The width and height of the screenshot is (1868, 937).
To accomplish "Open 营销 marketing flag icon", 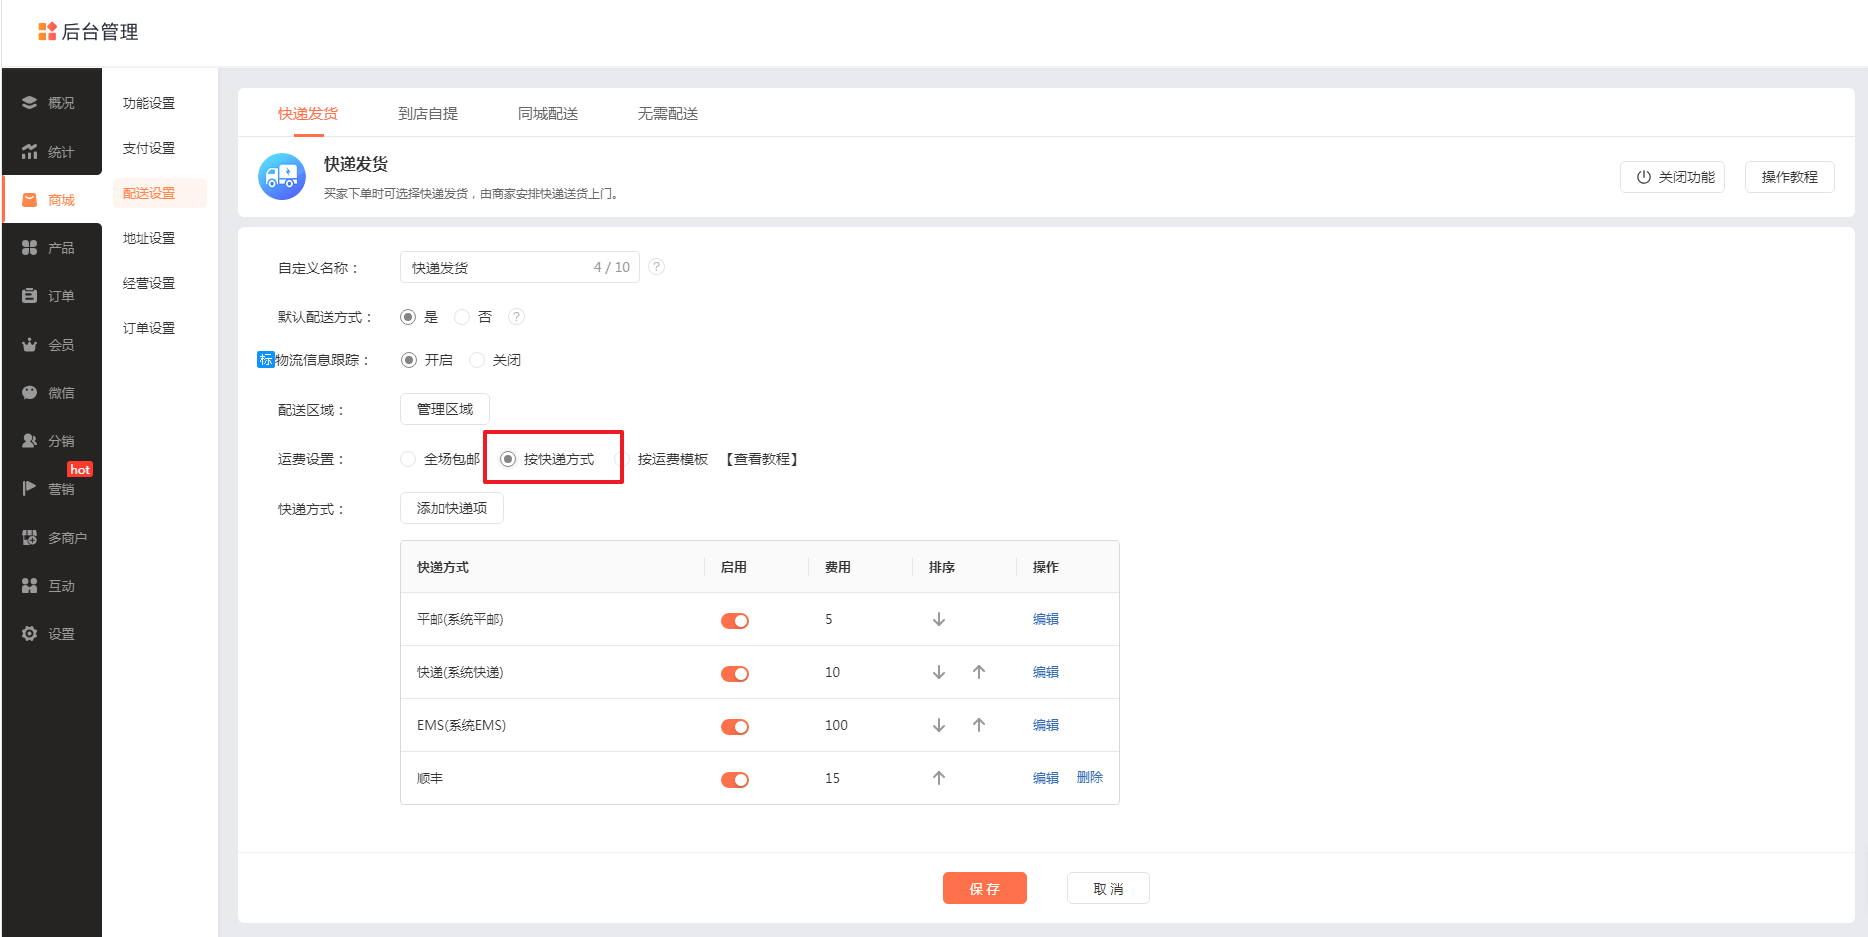I will pyautogui.click(x=29, y=489).
